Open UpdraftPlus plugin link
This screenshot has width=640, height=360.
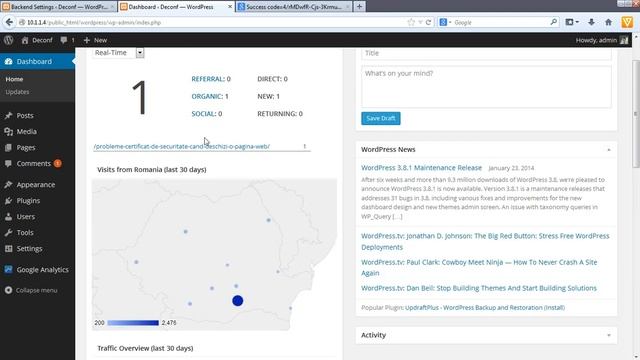tap(474, 308)
